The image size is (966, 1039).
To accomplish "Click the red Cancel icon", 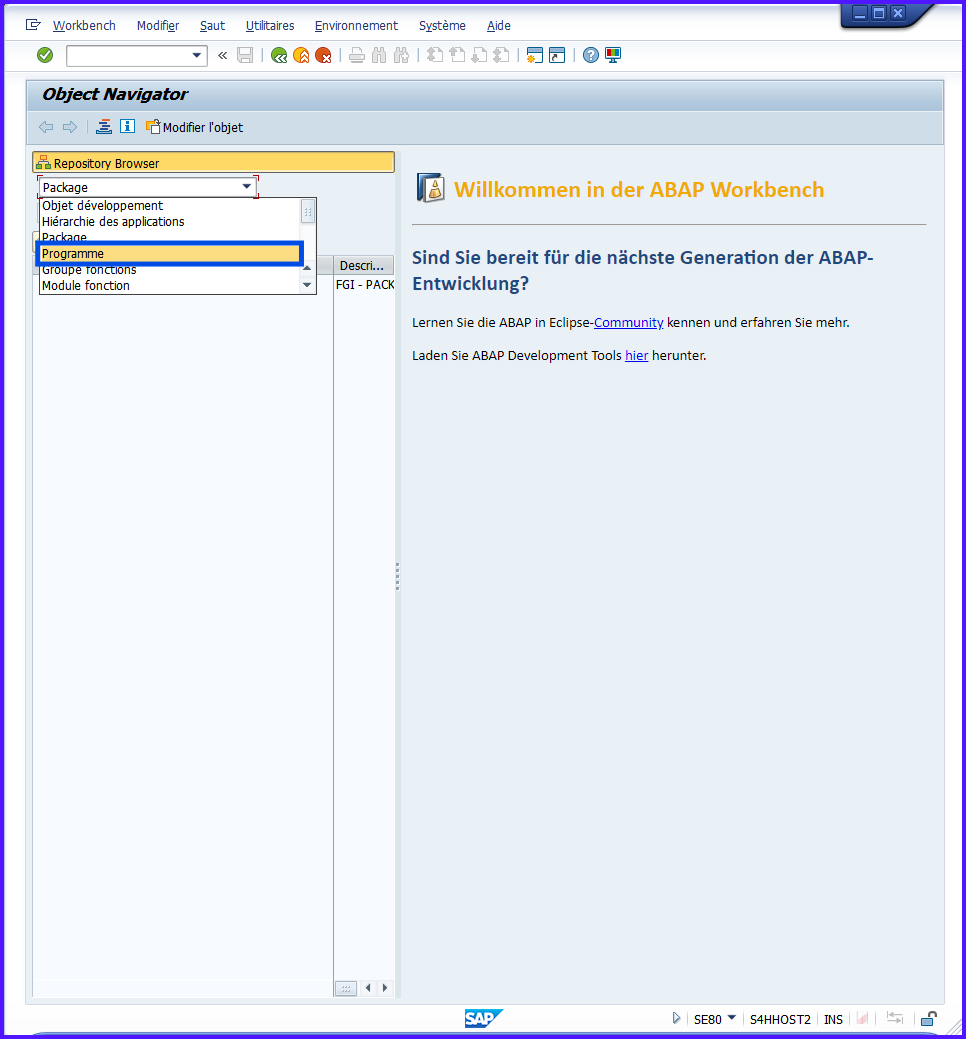I will point(323,55).
